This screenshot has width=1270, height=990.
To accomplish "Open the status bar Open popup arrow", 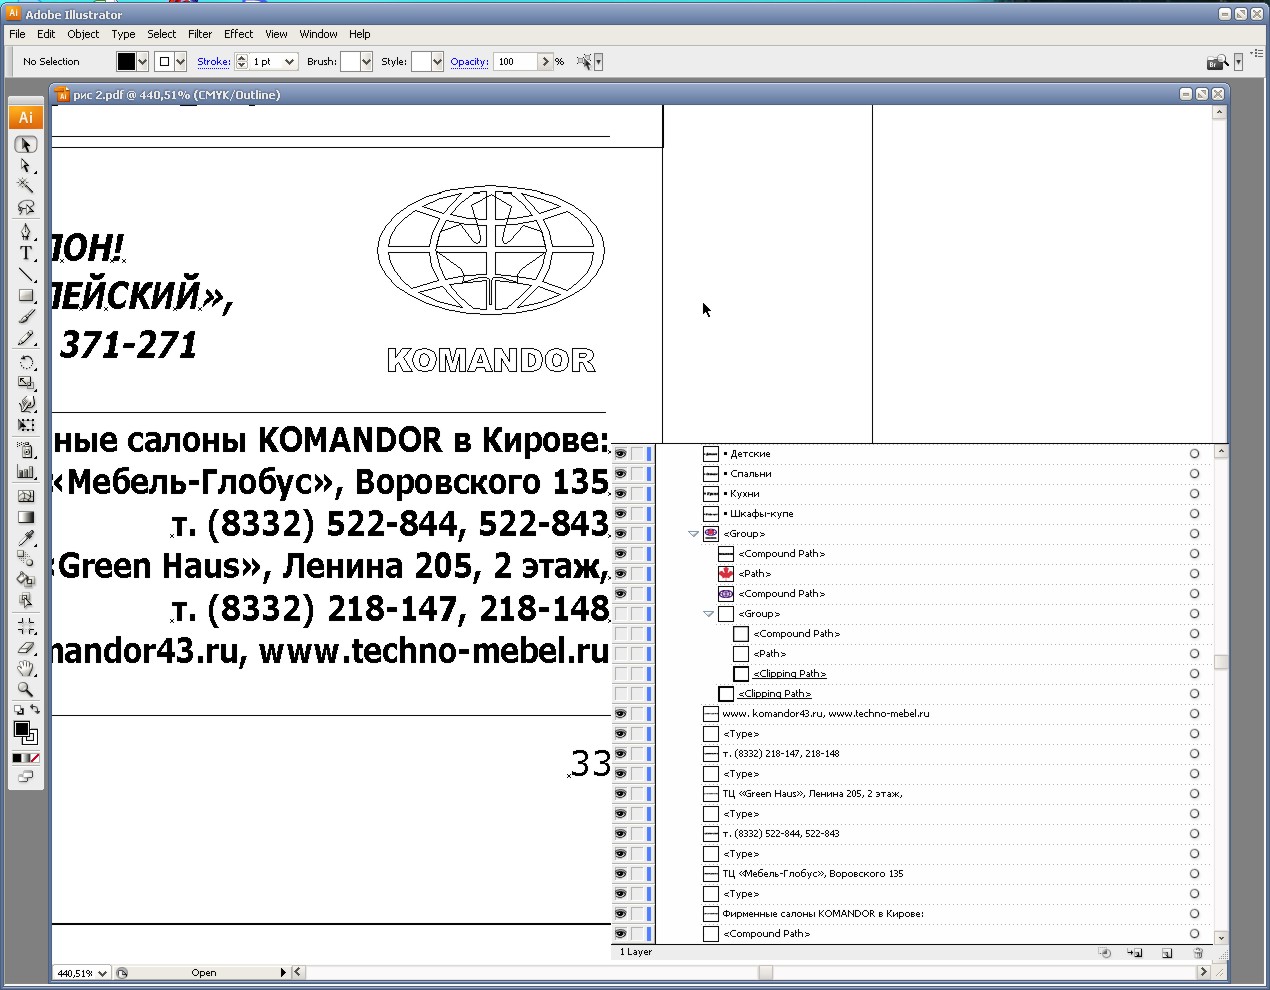I will point(283,972).
